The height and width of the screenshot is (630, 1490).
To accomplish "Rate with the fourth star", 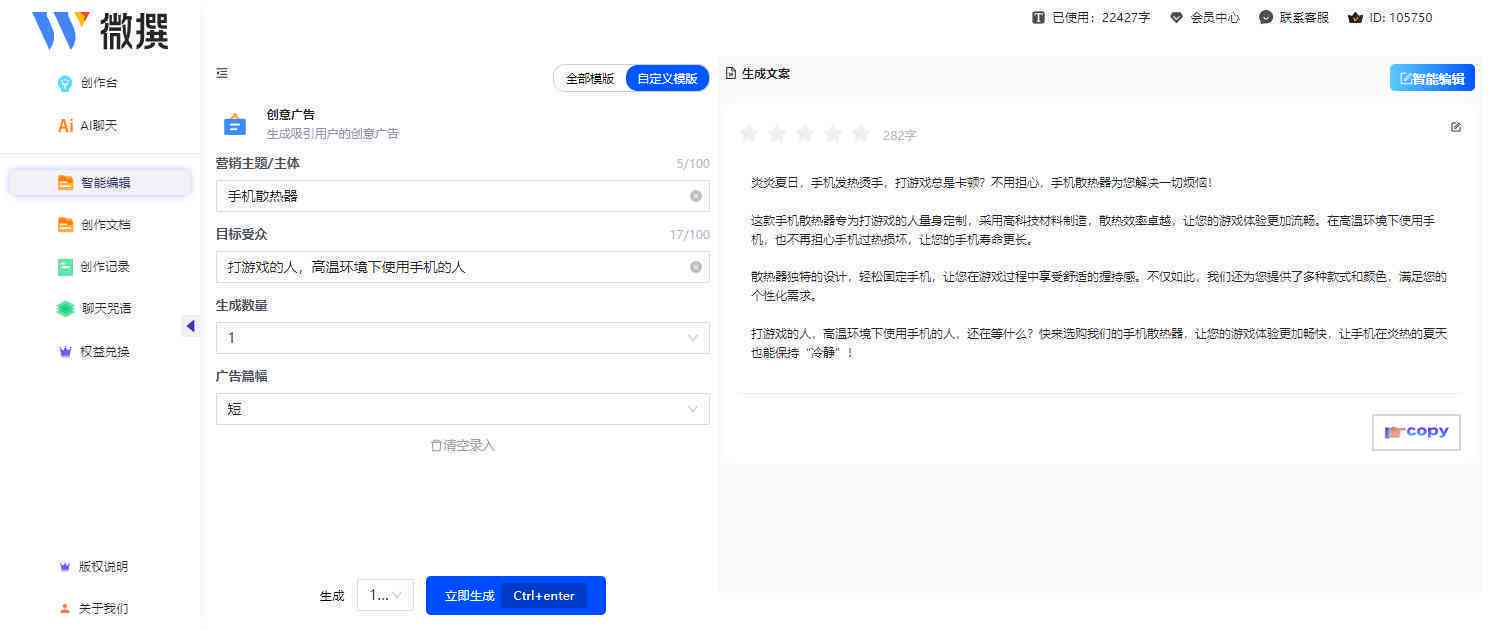I will 833,133.
